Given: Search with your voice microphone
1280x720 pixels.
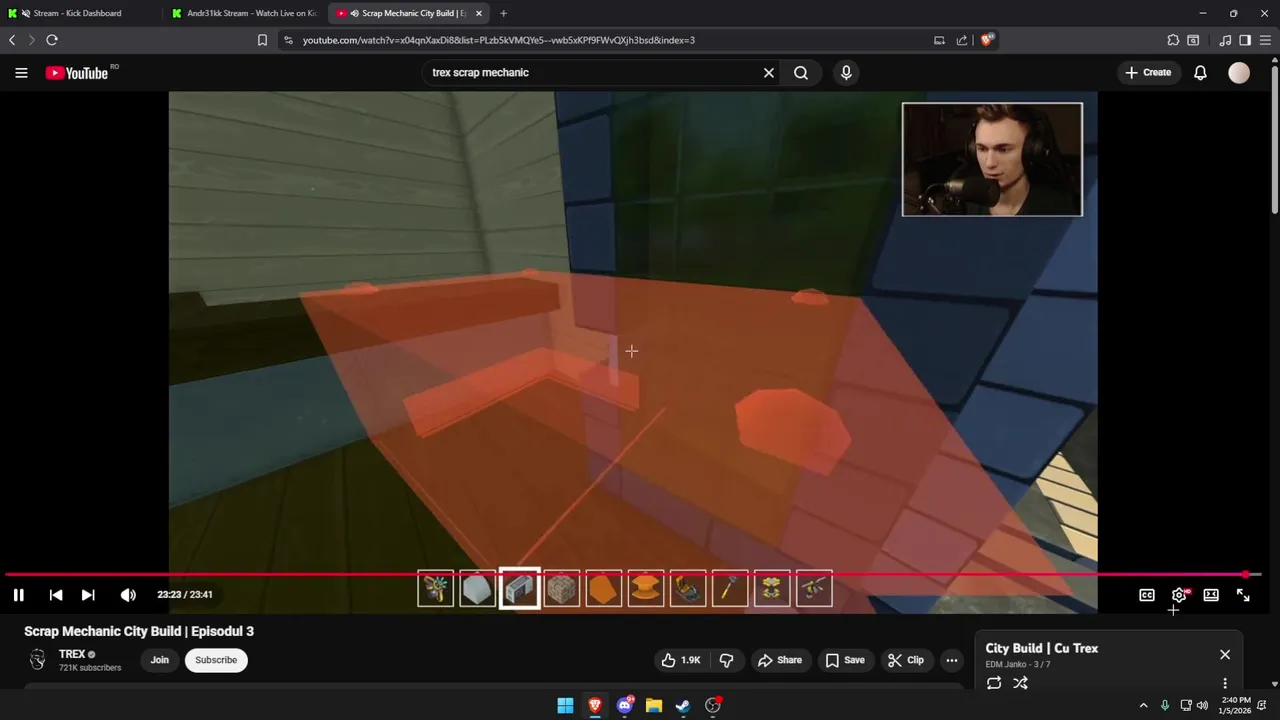Looking at the screenshot, I should pyautogui.click(x=846, y=73).
